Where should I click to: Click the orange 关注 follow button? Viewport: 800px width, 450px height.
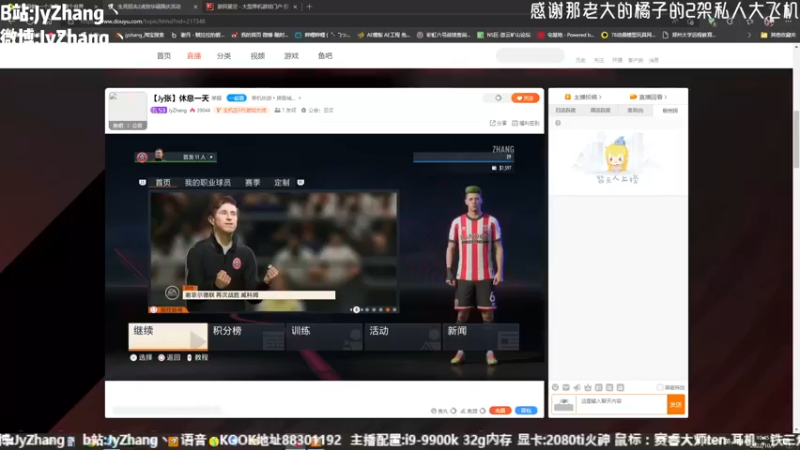(x=526, y=98)
